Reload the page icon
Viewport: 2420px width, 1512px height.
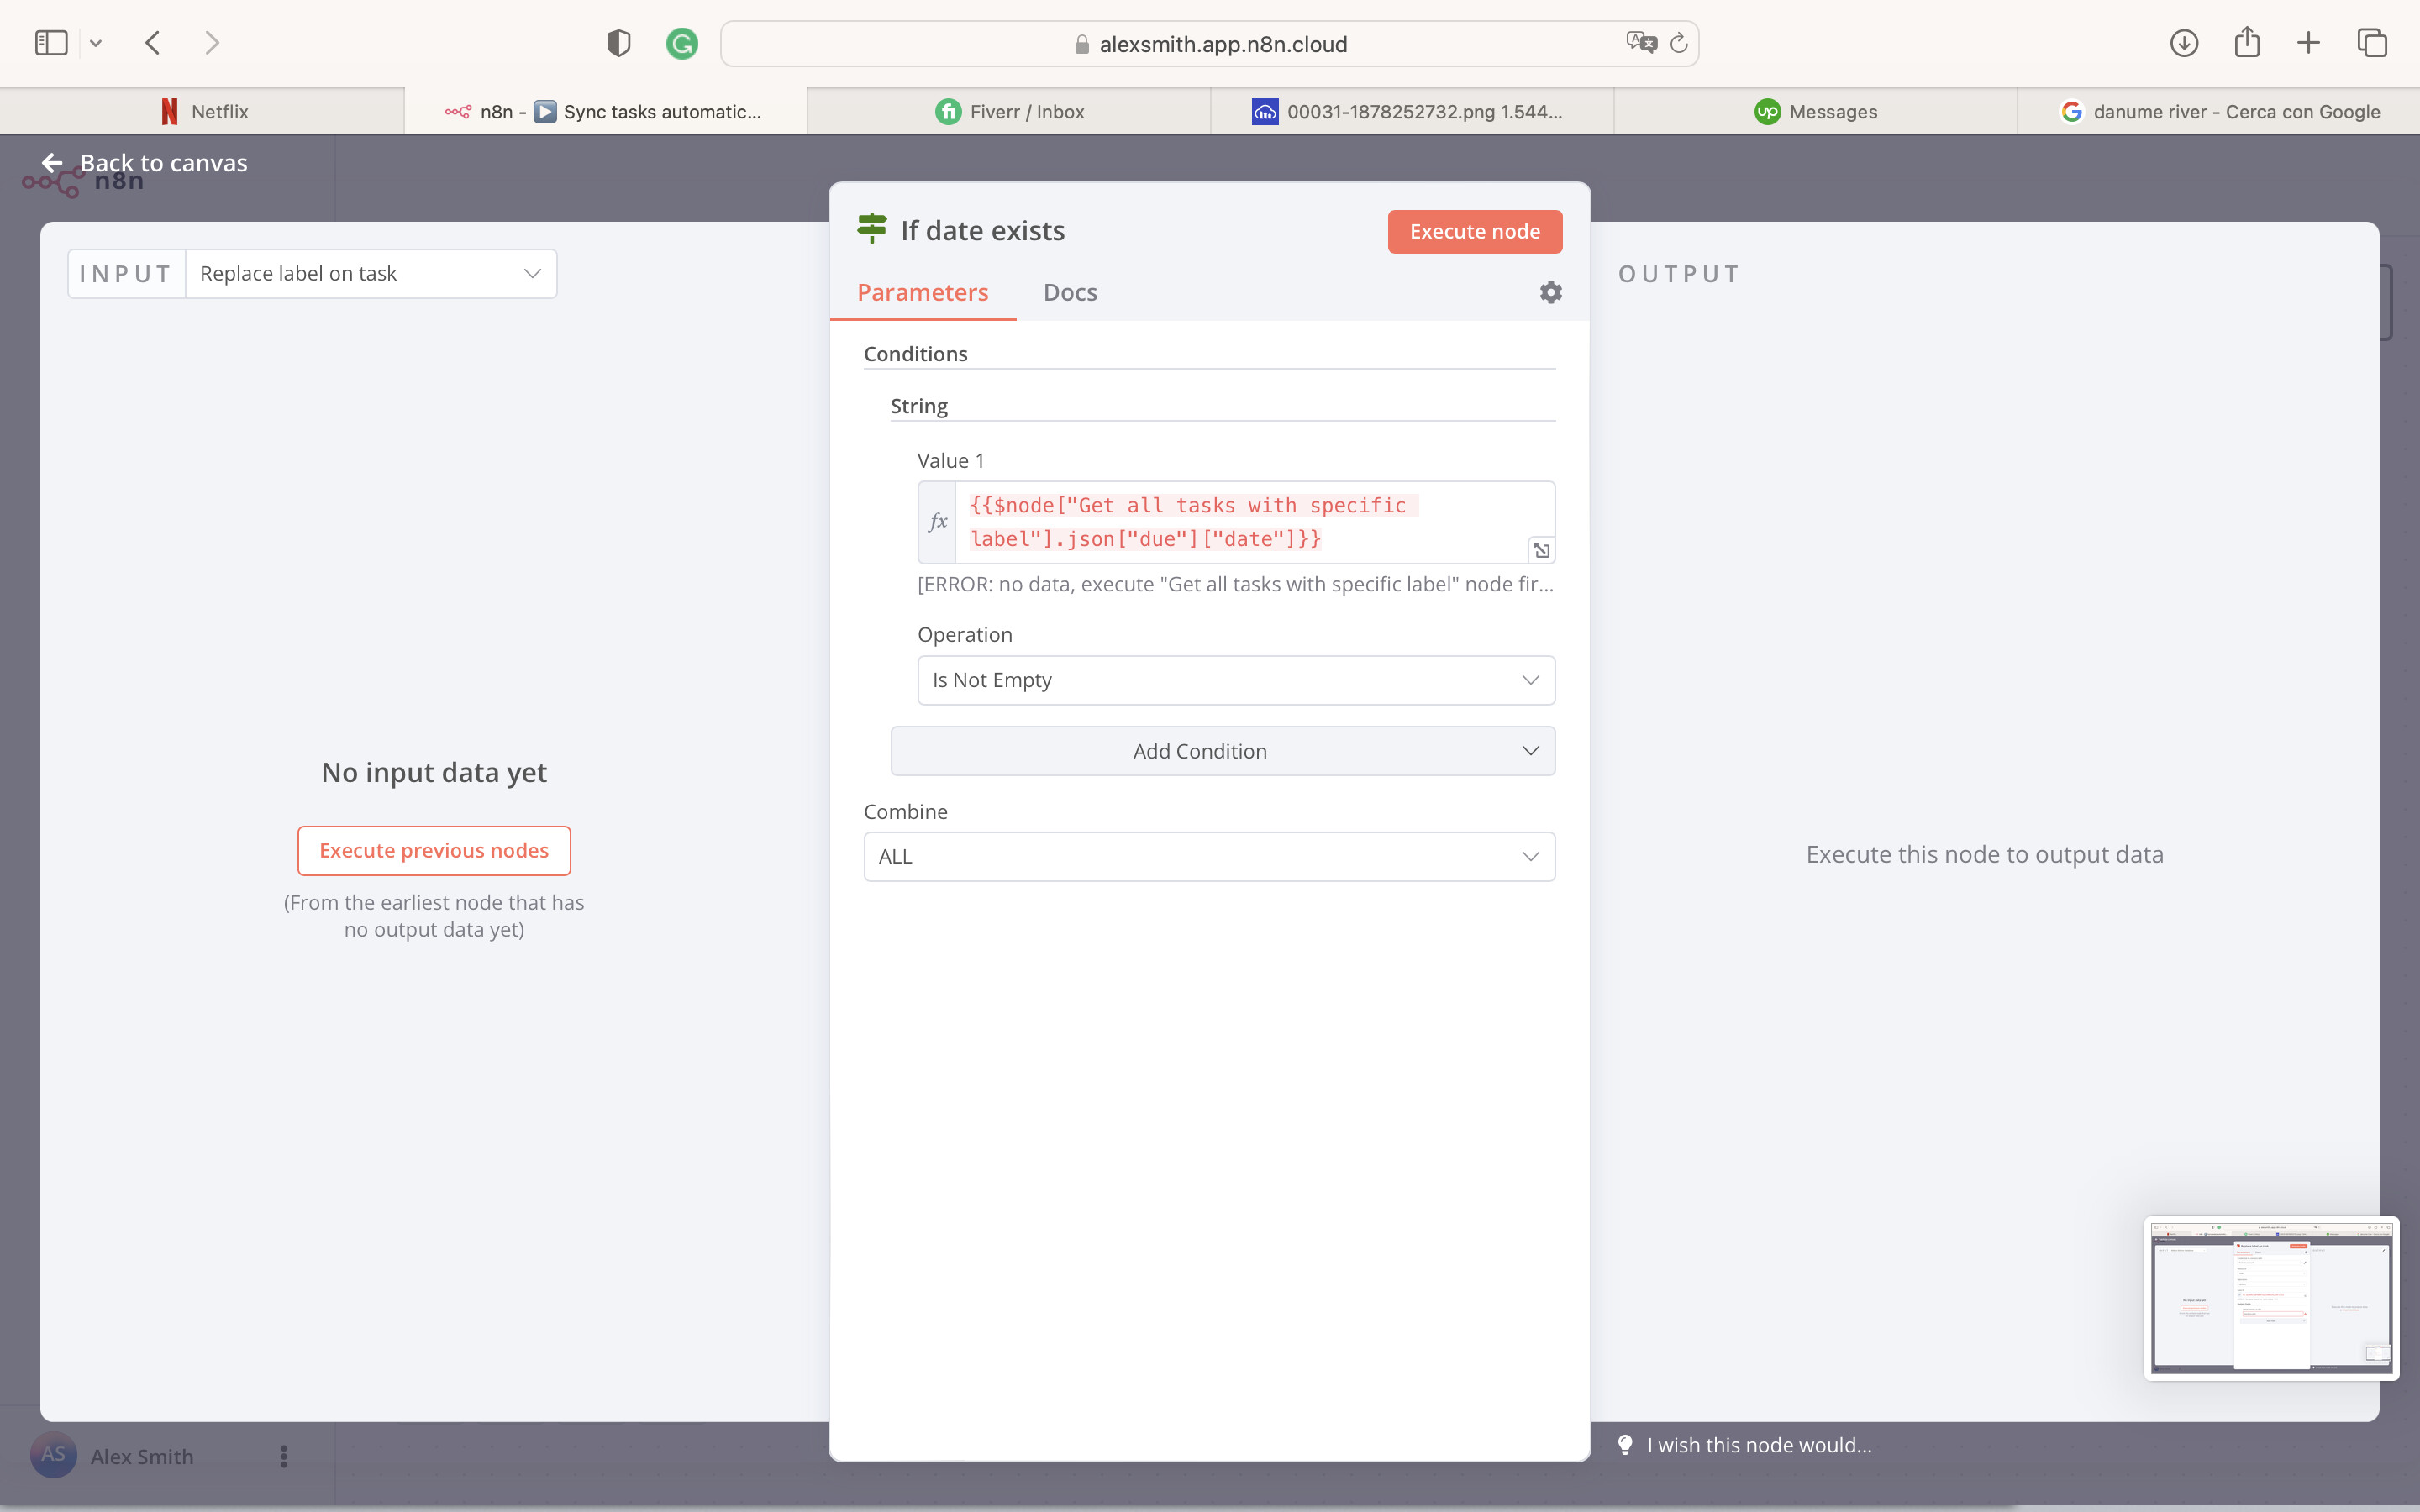1679,43
